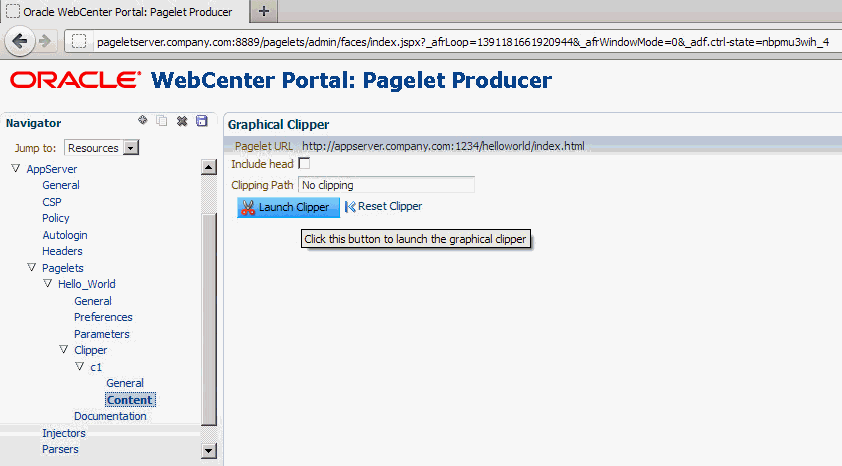Collapse the AppServer tree node
The height and width of the screenshot is (466, 842).
(16, 169)
